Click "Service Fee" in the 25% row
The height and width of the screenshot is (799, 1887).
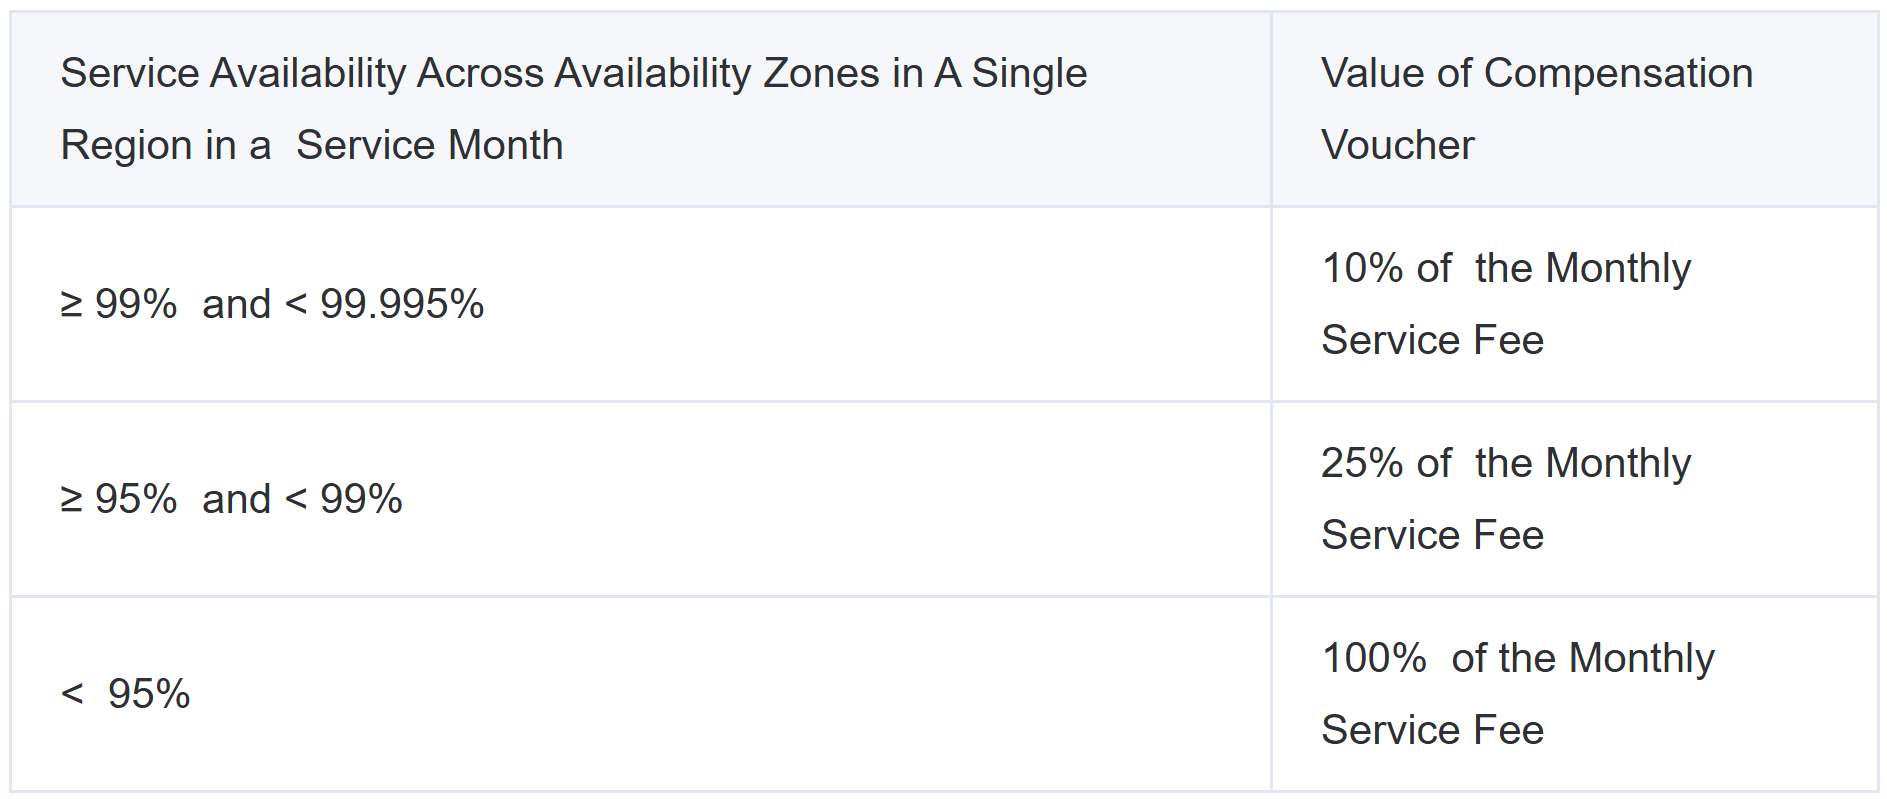(1432, 536)
